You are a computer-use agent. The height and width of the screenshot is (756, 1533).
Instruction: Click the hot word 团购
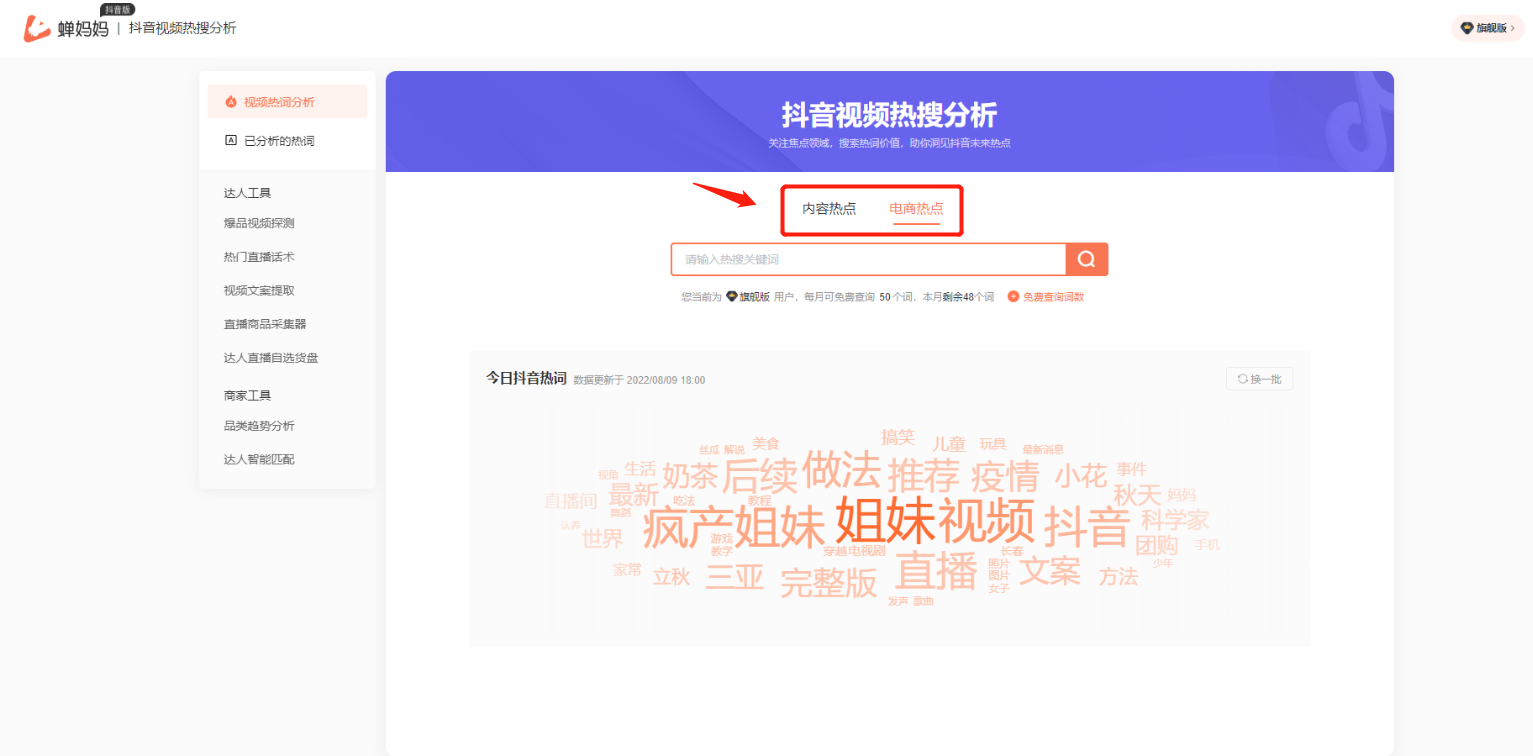[x=1157, y=545]
